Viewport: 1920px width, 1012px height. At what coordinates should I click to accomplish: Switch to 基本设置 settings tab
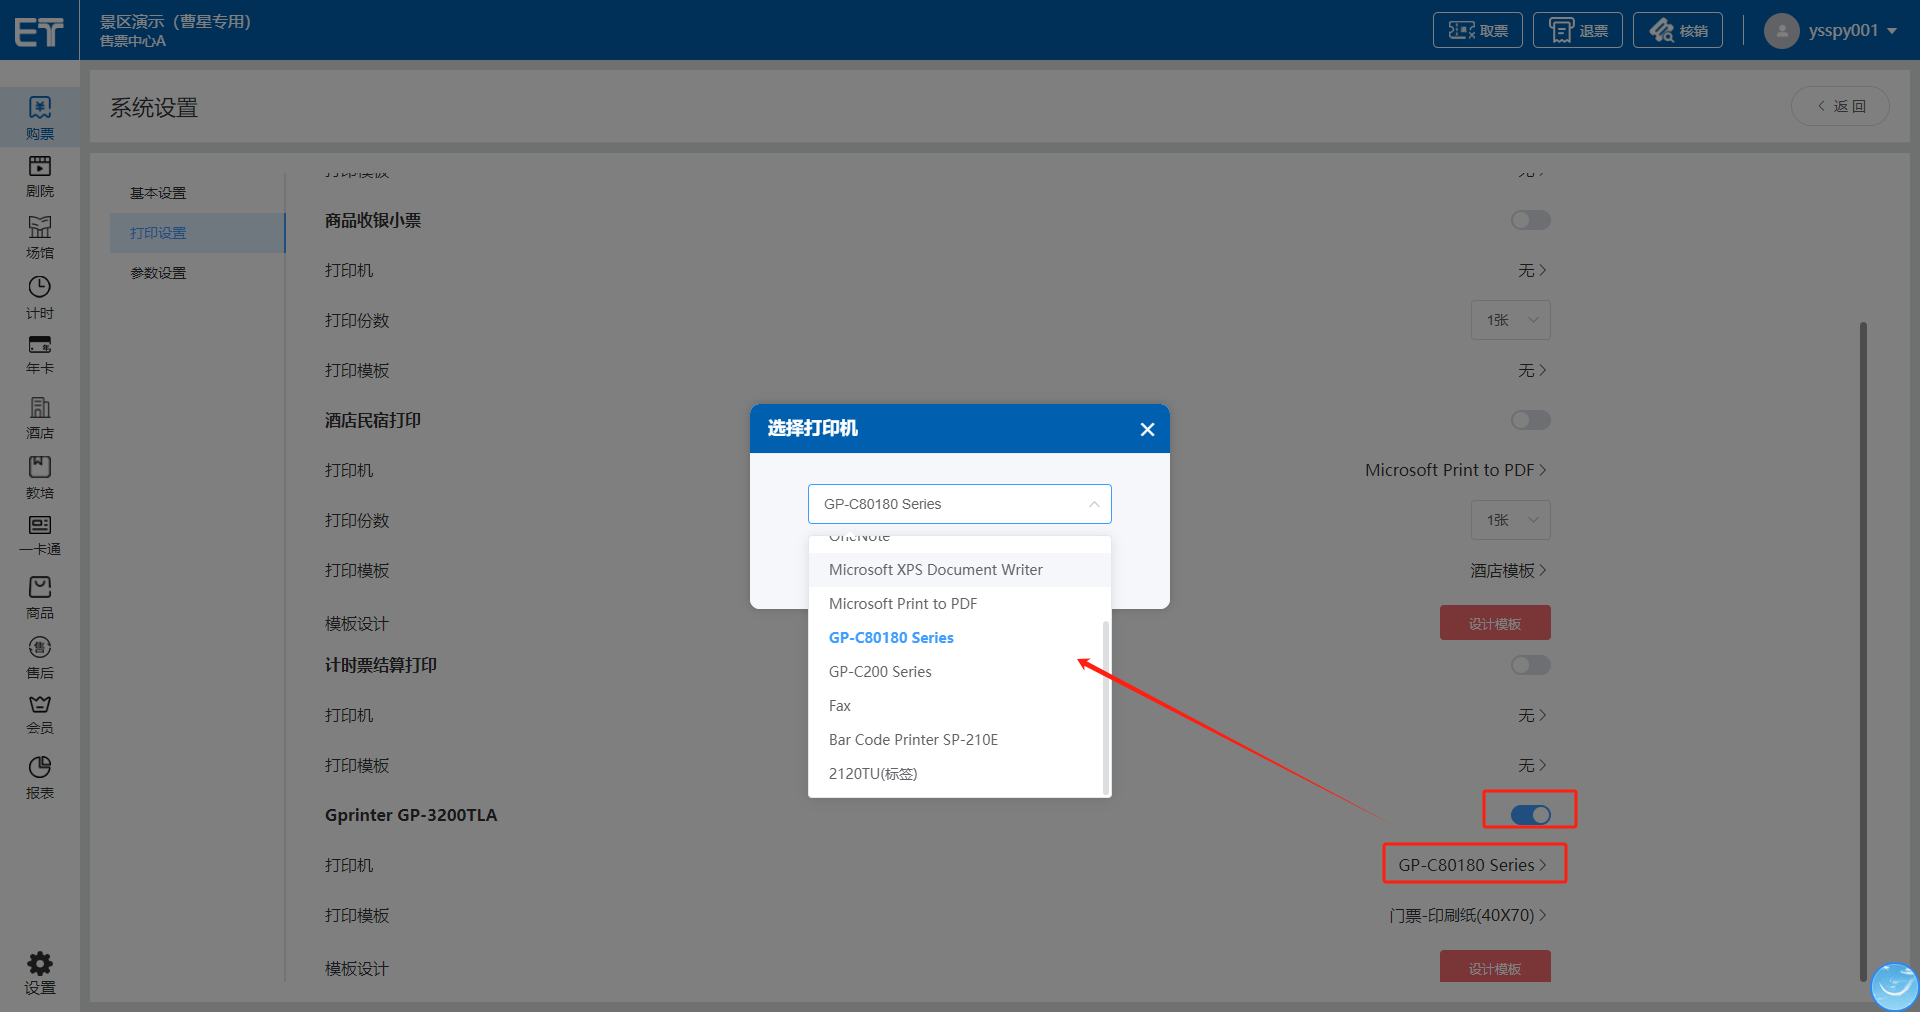(158, 193)
